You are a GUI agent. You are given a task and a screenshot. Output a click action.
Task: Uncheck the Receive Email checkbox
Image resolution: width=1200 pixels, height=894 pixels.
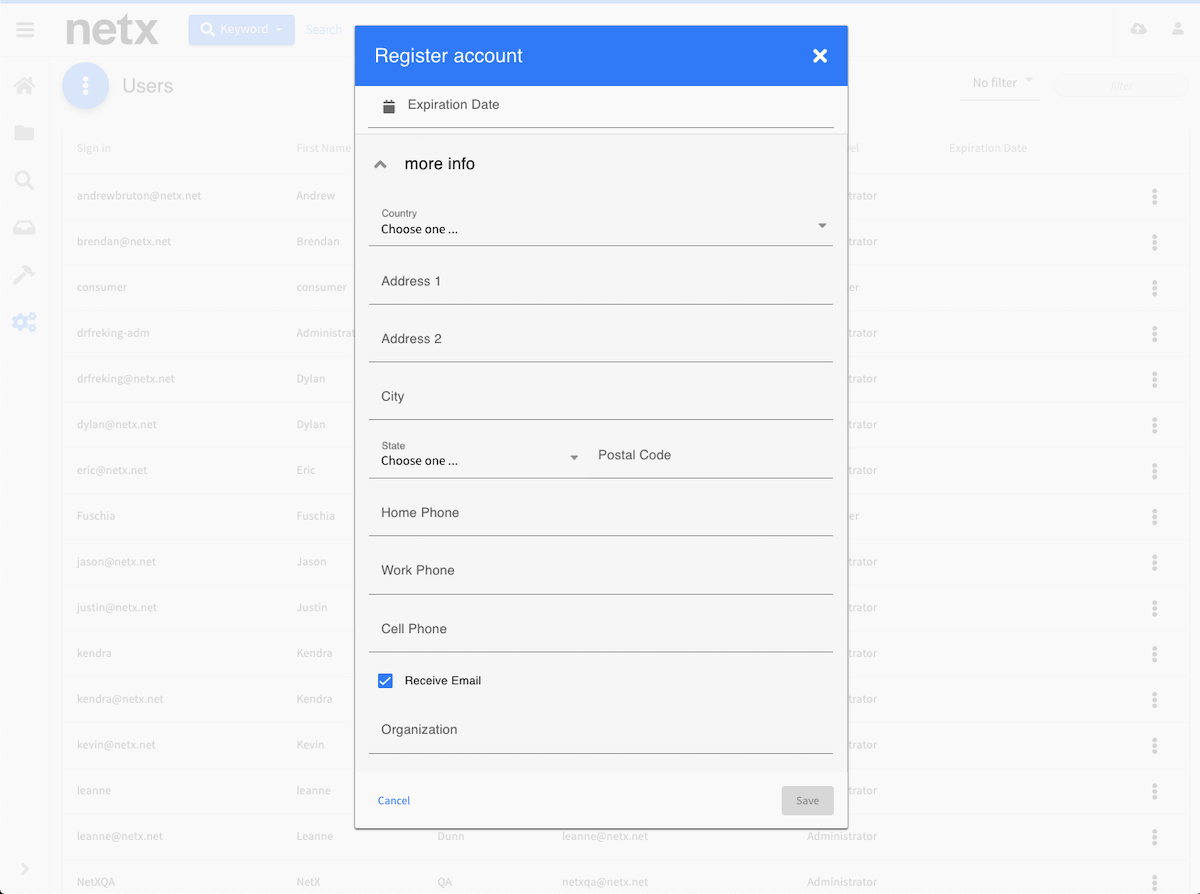pyautogui.click(x=385, y=681)
